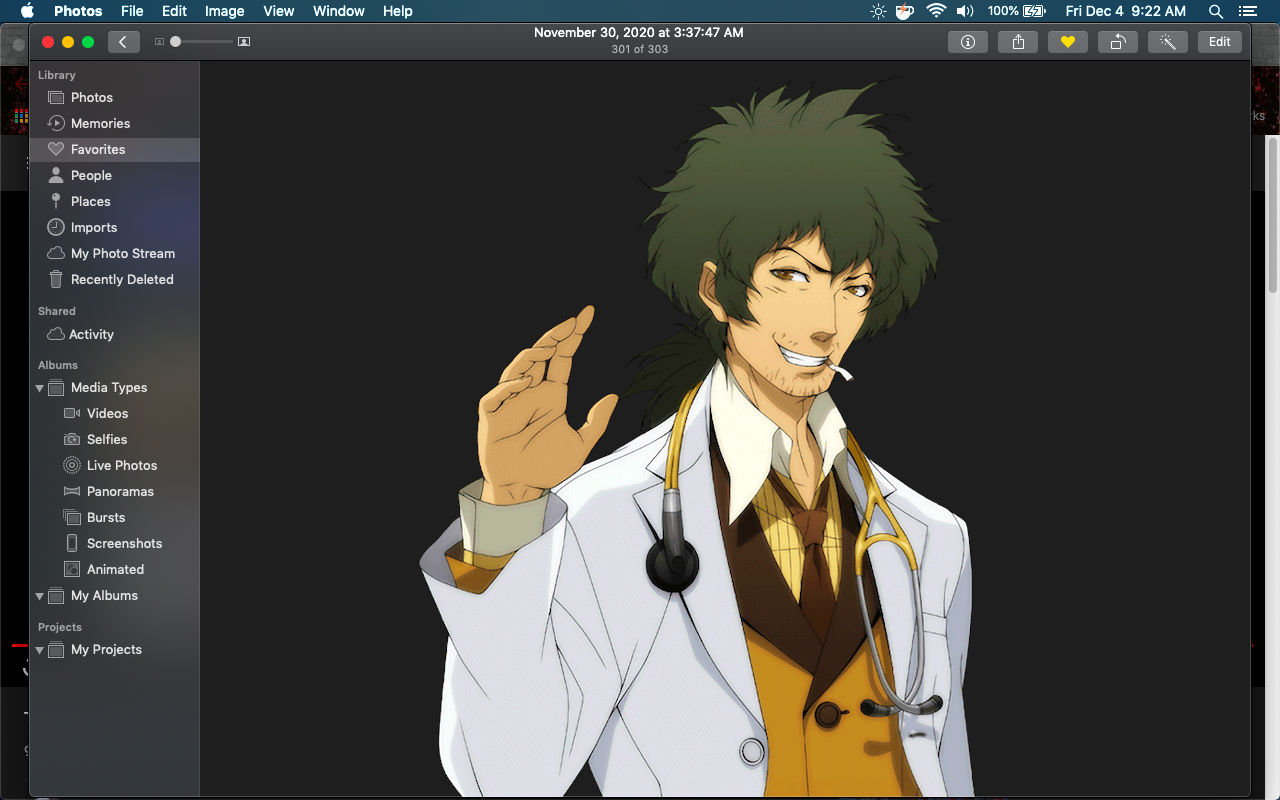Viewport: 1280px width, 800px height.
Task: Click the Animated album icon
Action: [x=72, y=569]
